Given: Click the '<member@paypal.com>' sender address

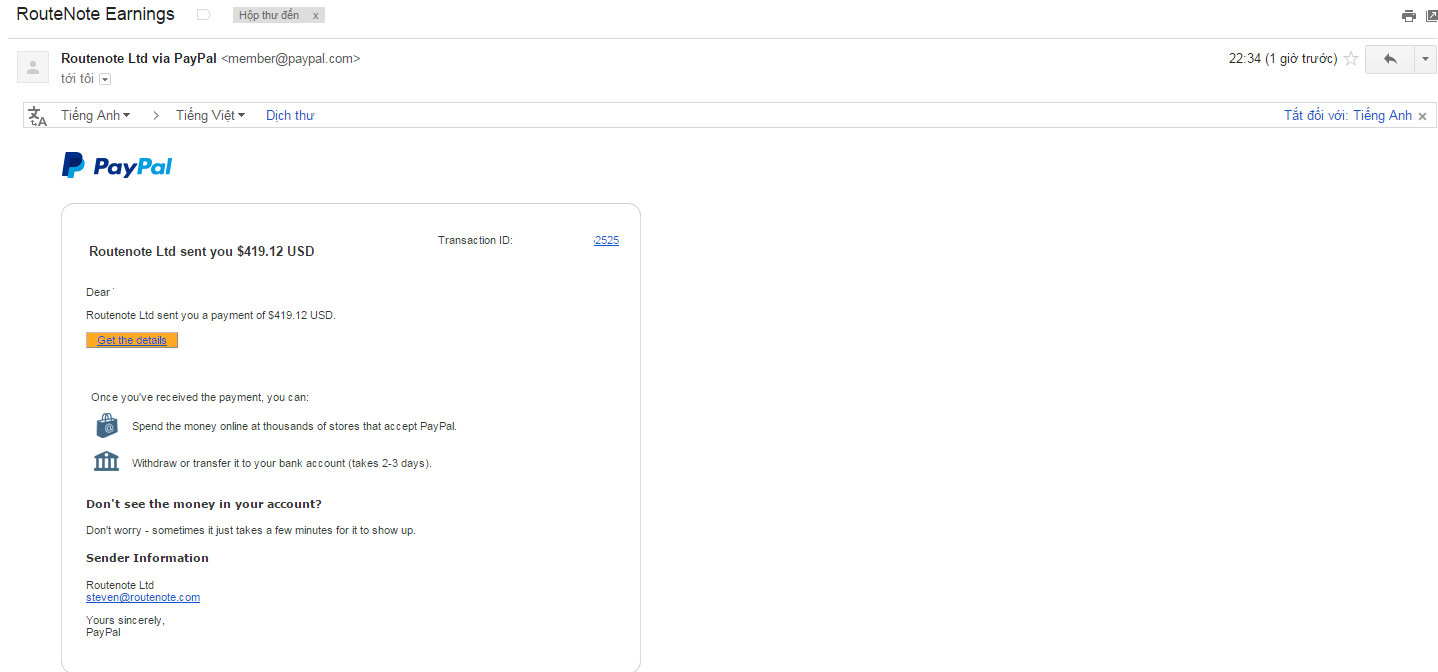Looking at the screenshot, I should point(290,59).
